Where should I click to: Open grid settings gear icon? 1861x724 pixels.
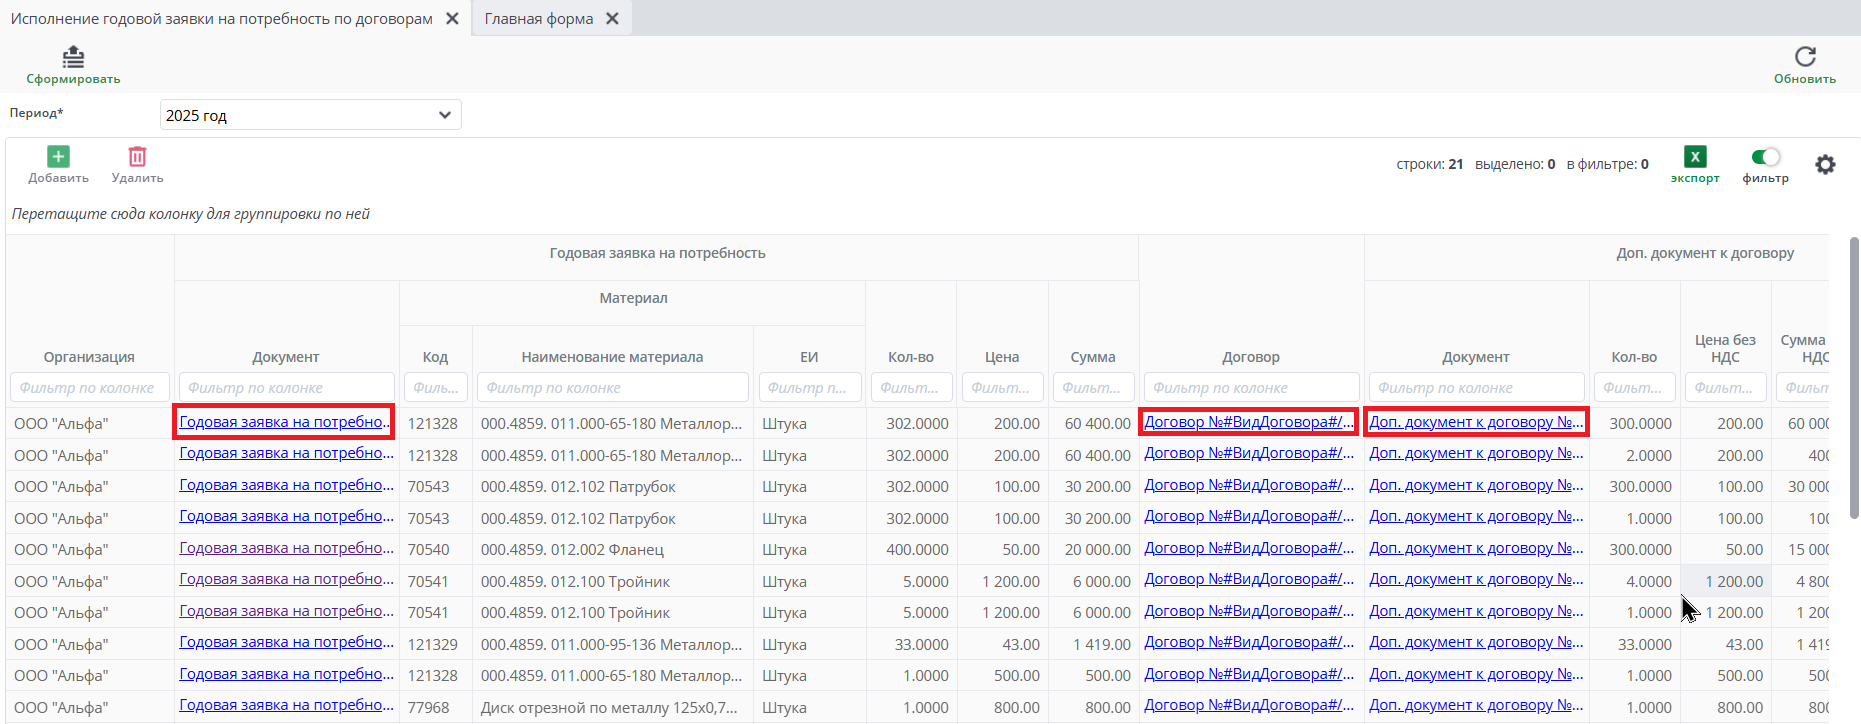pyautogui.click(x=1825, y=165)
